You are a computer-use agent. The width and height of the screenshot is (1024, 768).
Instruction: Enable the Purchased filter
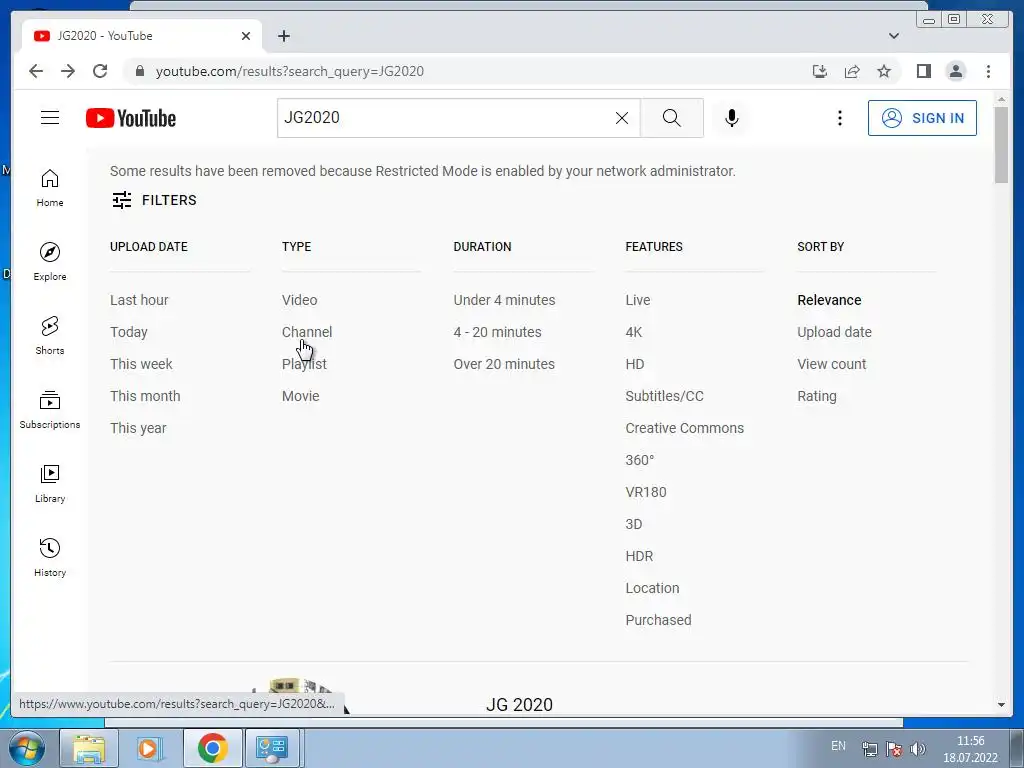[x=658, y=620]
